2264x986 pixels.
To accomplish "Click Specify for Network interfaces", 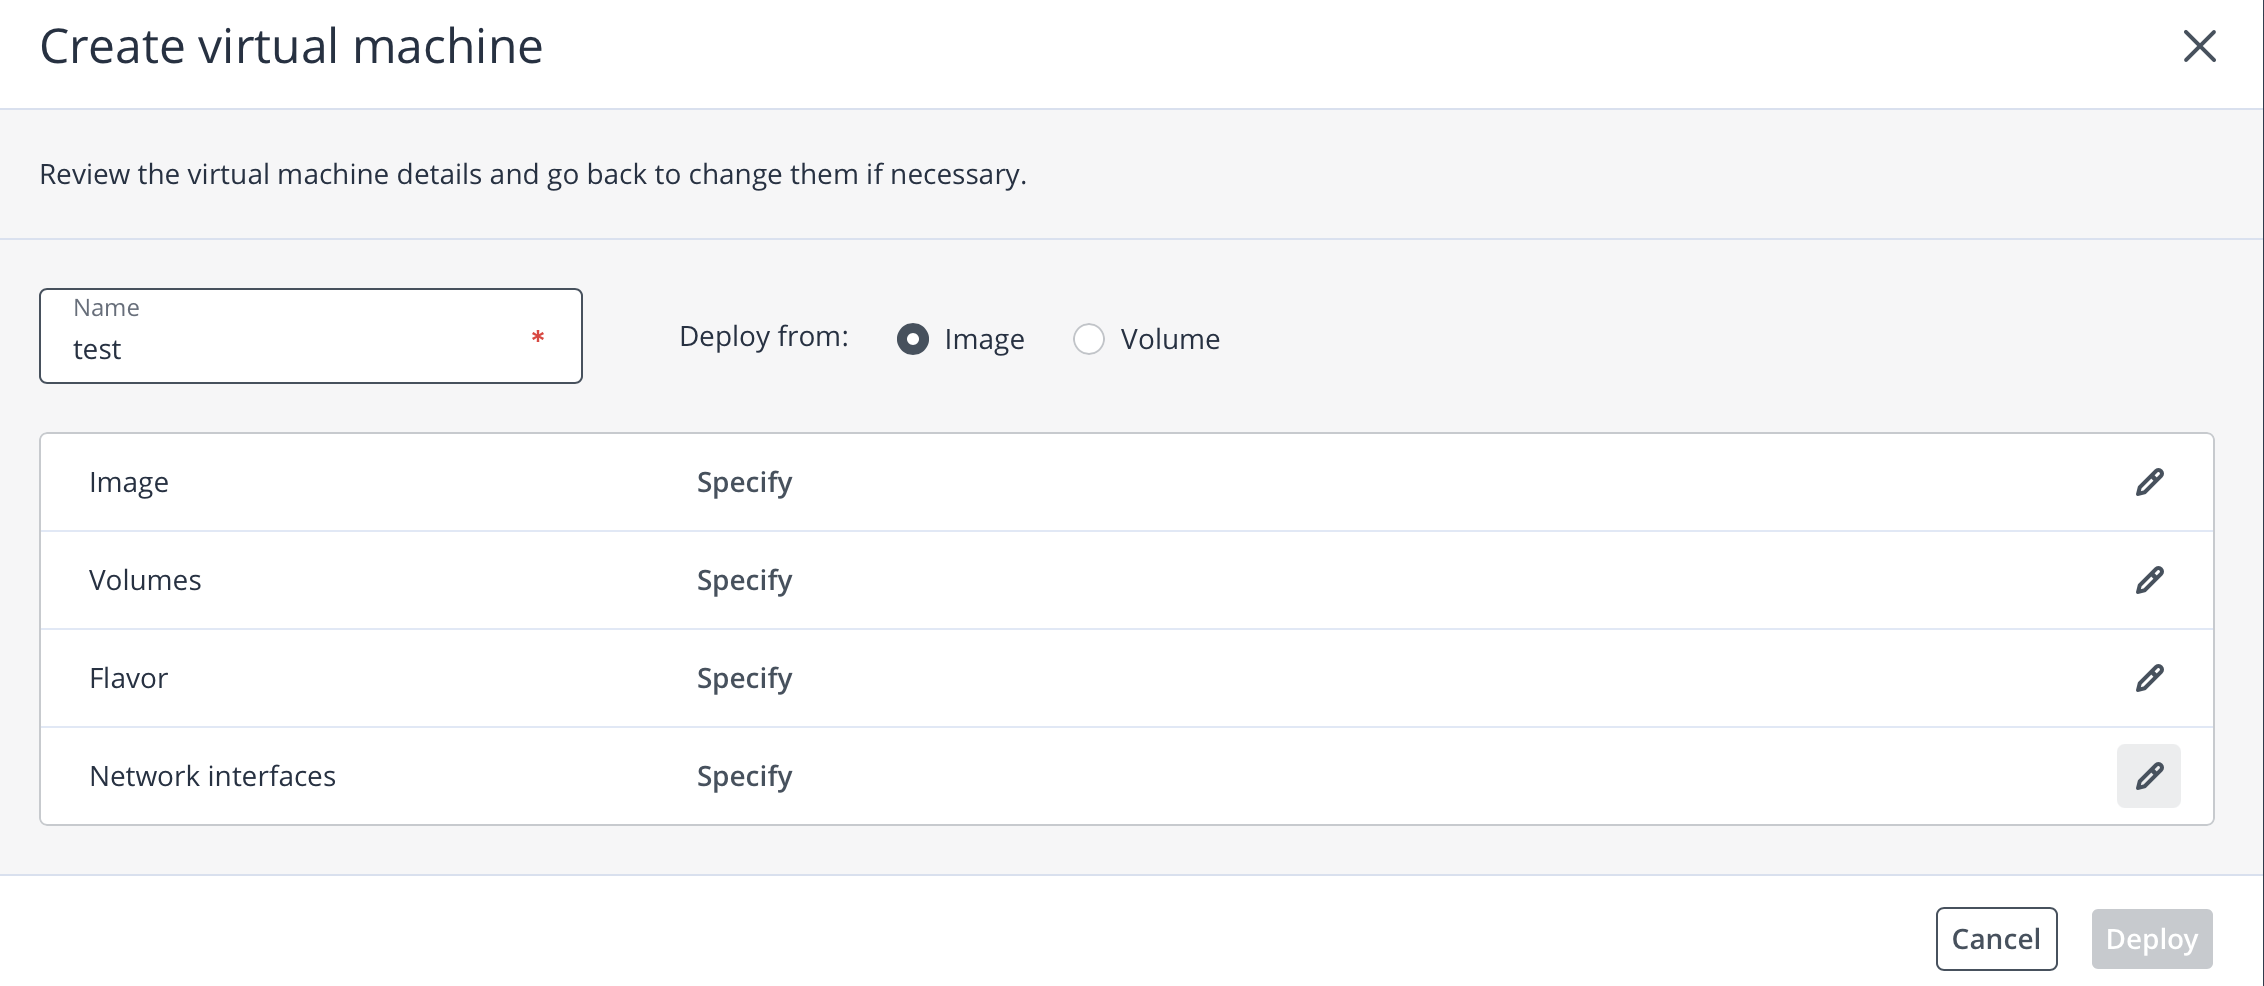I will (744, 776).
